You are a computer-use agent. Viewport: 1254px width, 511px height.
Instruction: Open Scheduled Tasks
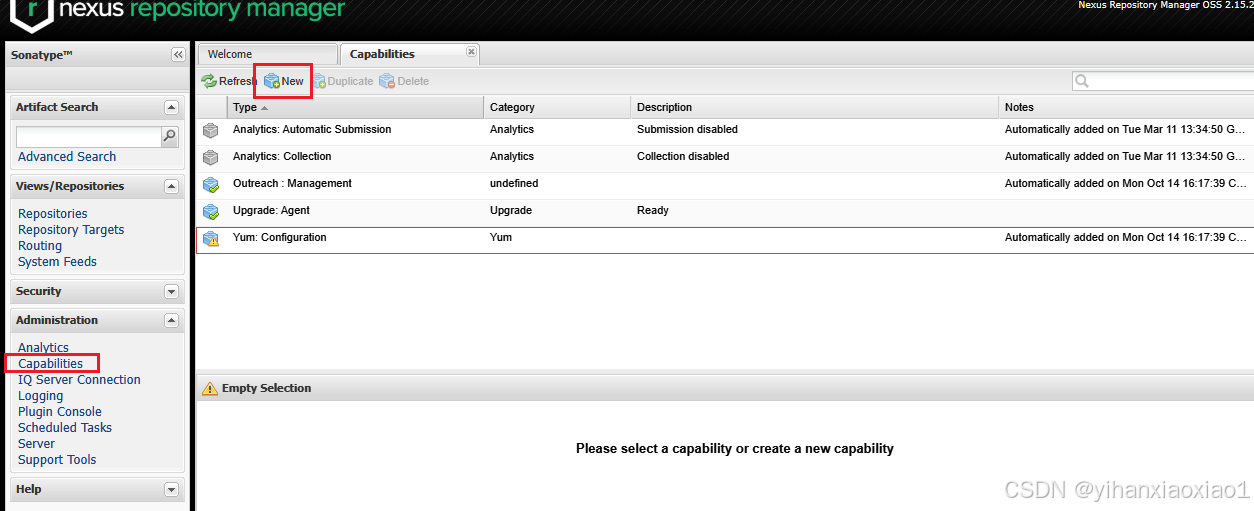click(65, 428)
